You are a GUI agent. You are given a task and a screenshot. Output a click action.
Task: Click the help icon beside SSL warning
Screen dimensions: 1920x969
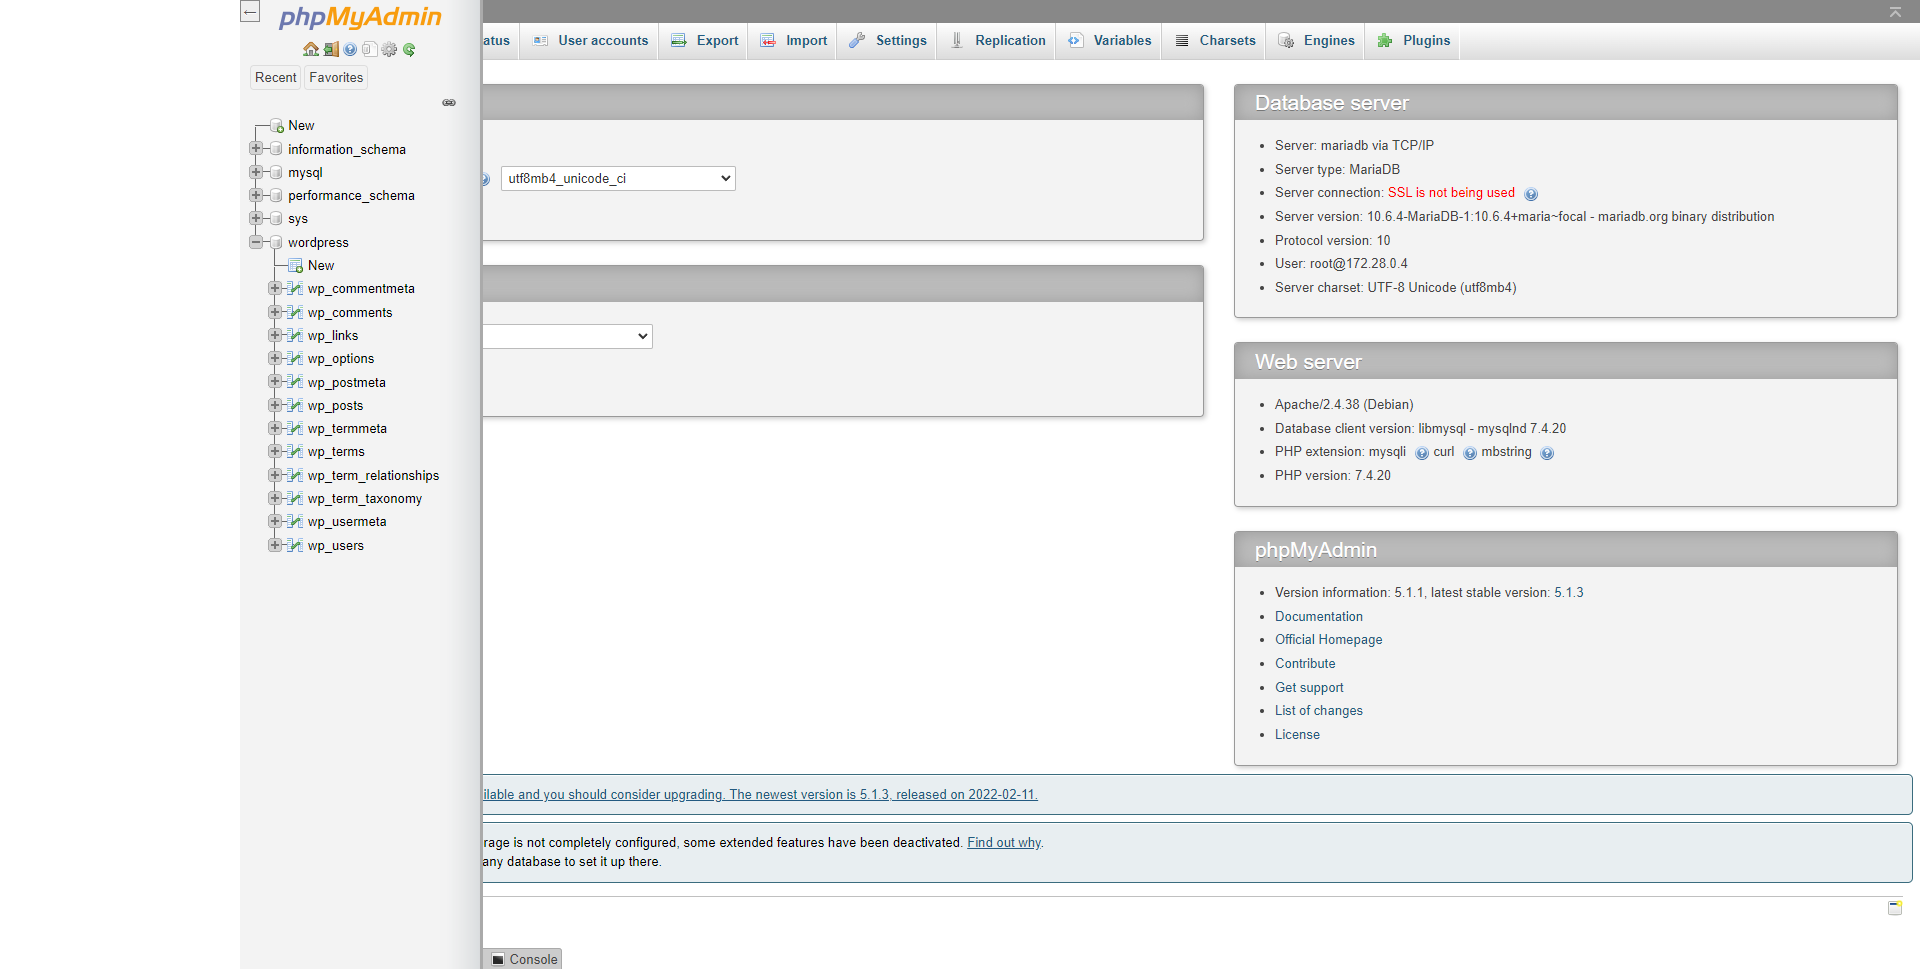tap(1531, 194)
